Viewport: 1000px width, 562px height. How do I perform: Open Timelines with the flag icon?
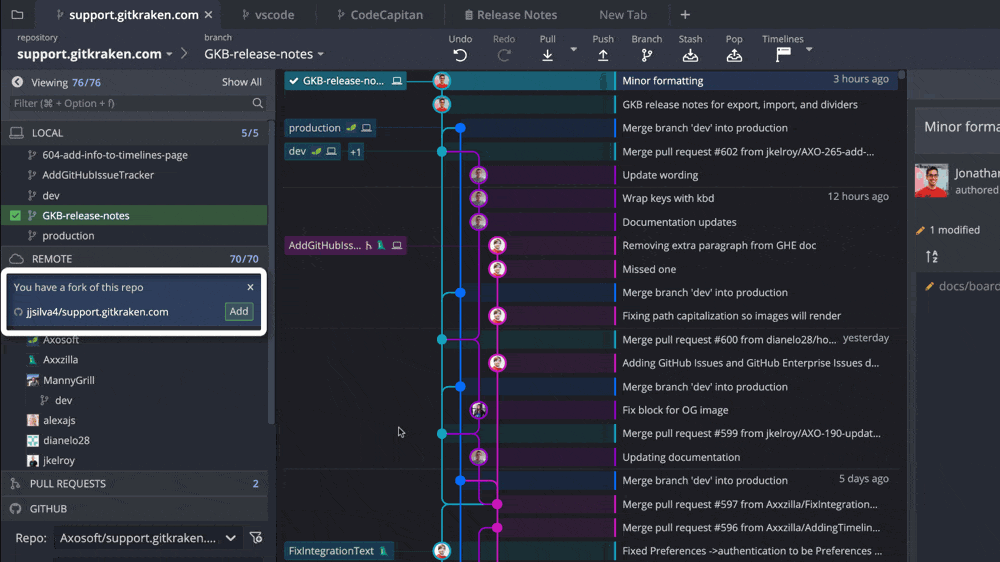pos(783,55)
